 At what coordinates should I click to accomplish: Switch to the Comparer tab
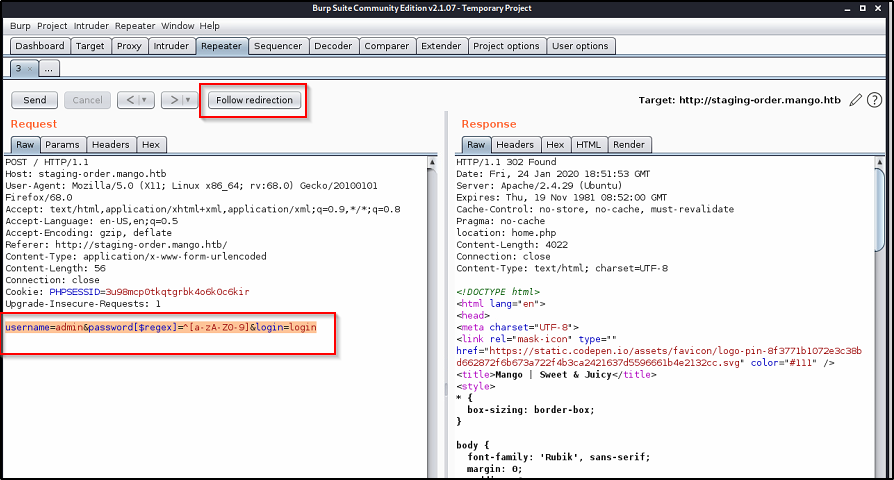pos(387,46)
